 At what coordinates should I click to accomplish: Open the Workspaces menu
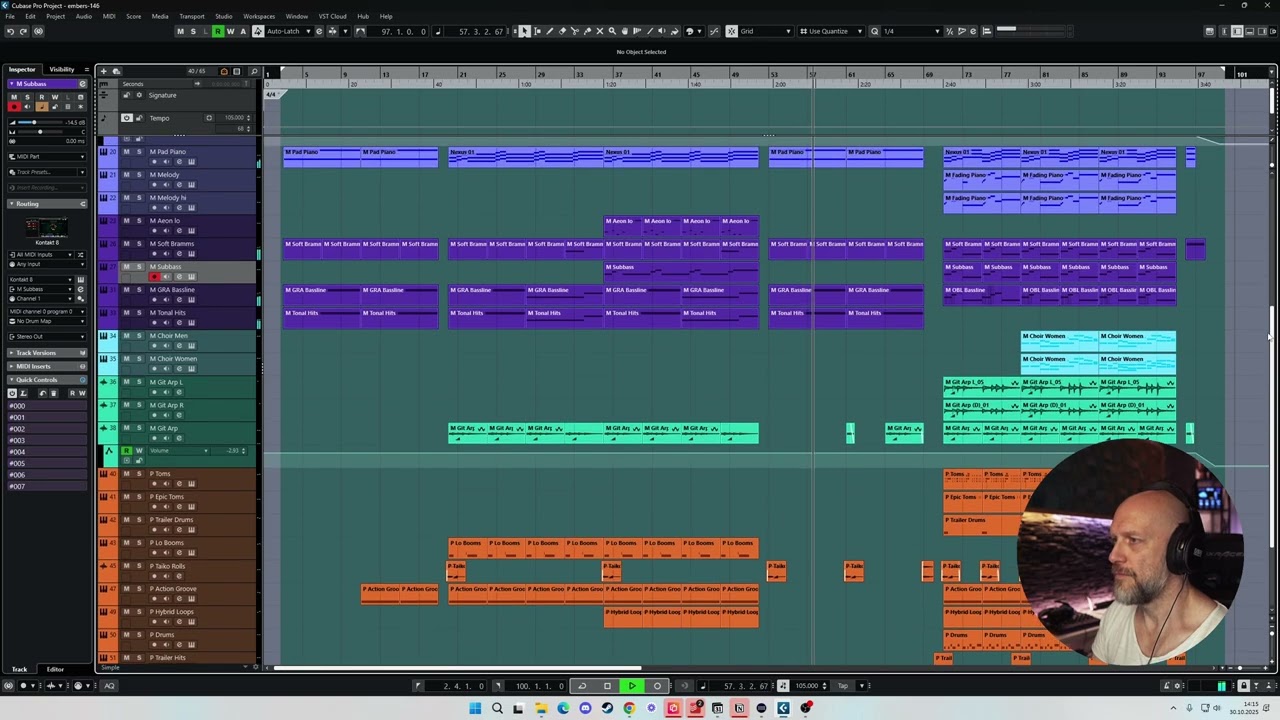coord(259,16)
